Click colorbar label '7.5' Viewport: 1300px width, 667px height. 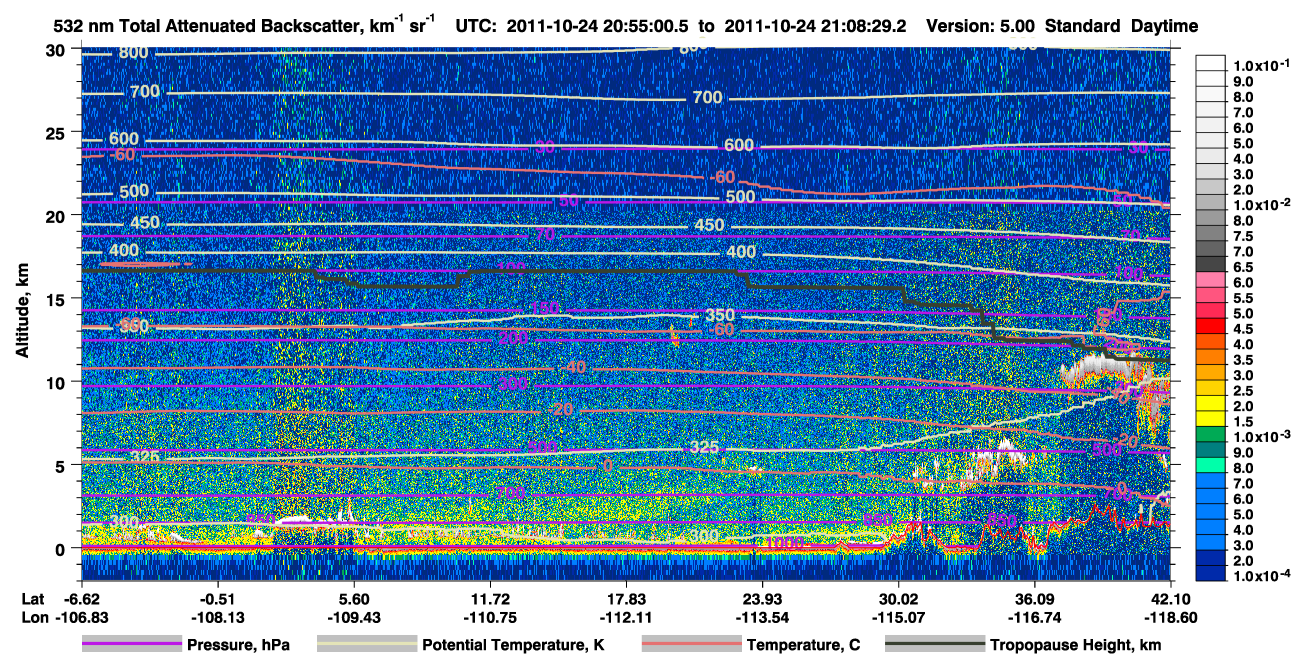pyautogui.click(x=1243, y=236)
